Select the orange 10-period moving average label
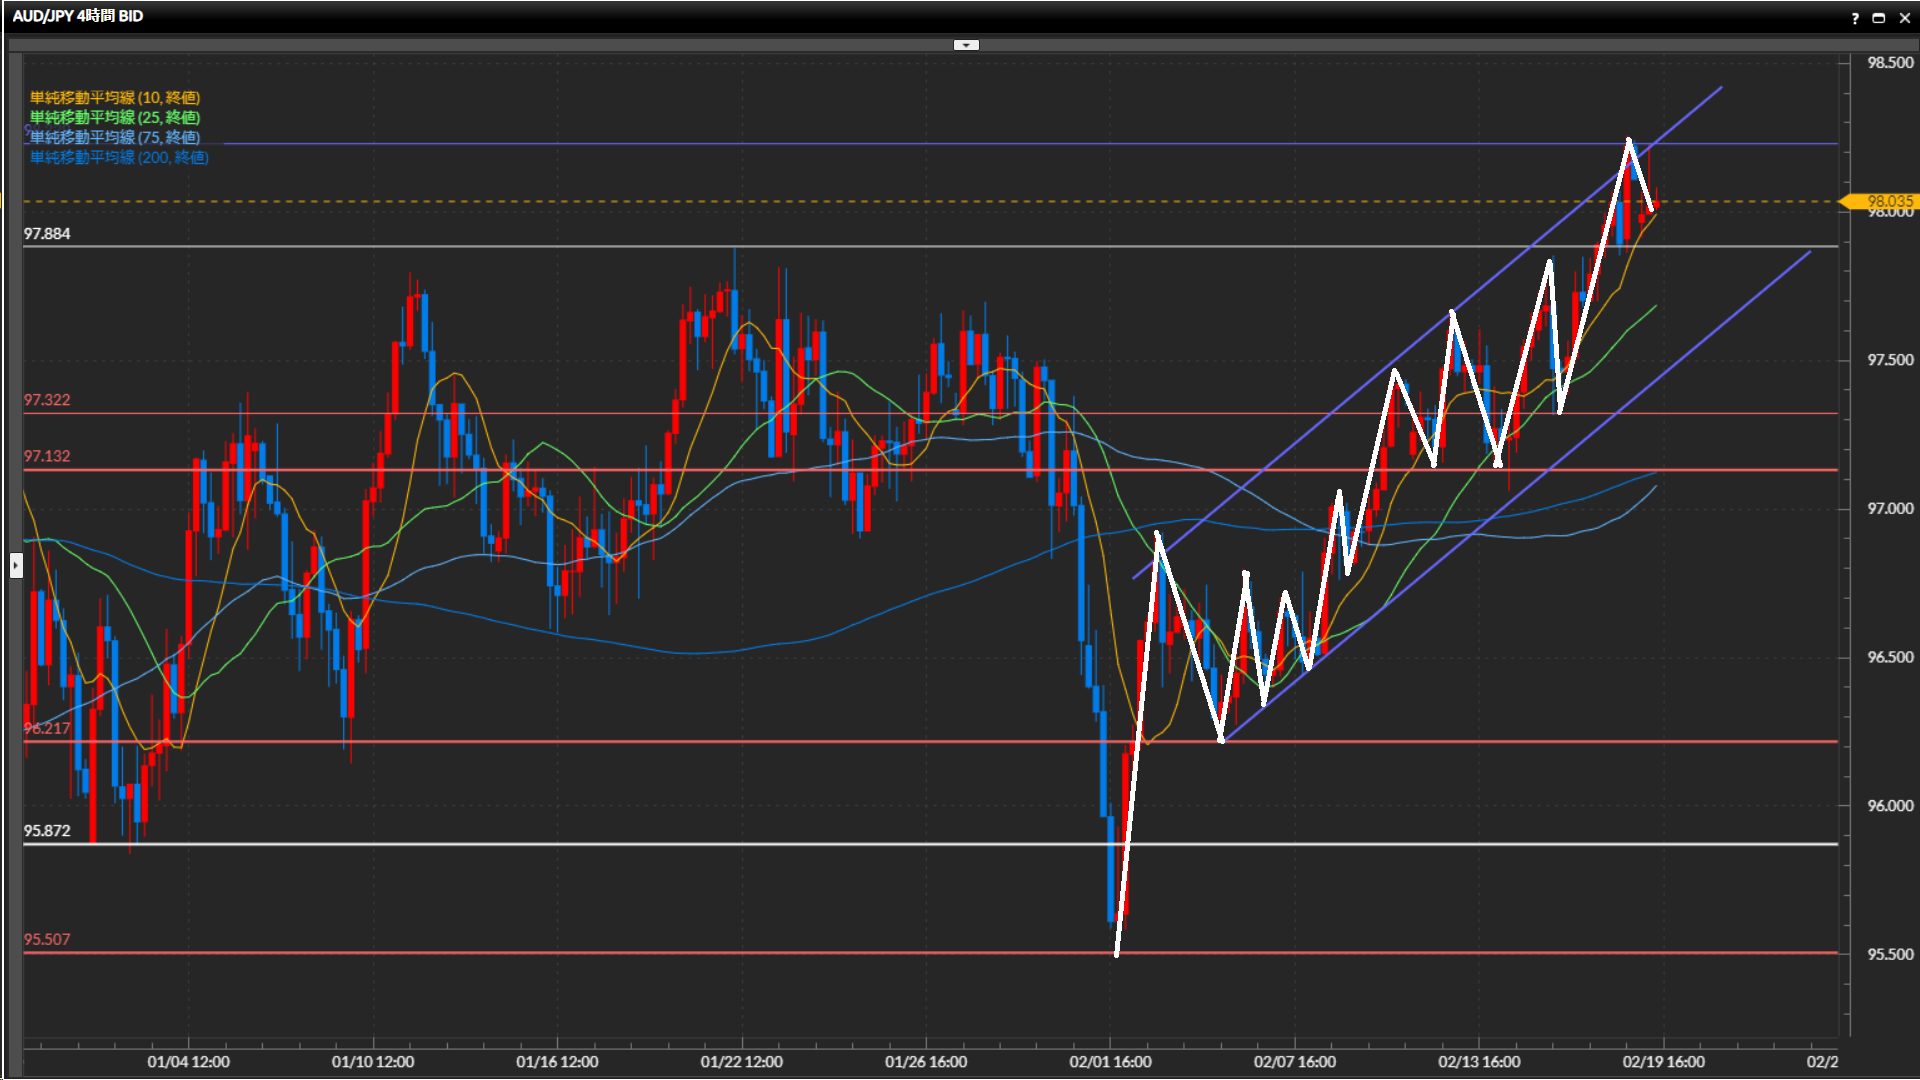 [x=115, y=97]
